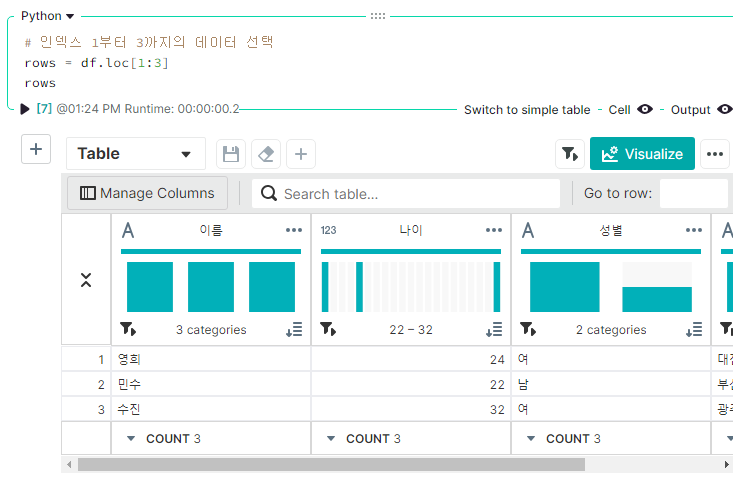Grab the cell drag handle dots
The image size is (733, 478).
[378, 16]
